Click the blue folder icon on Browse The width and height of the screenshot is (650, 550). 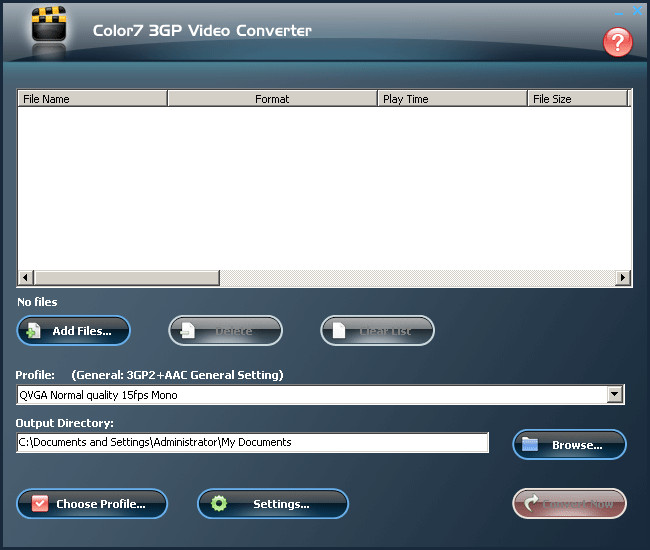pos(530,445)
